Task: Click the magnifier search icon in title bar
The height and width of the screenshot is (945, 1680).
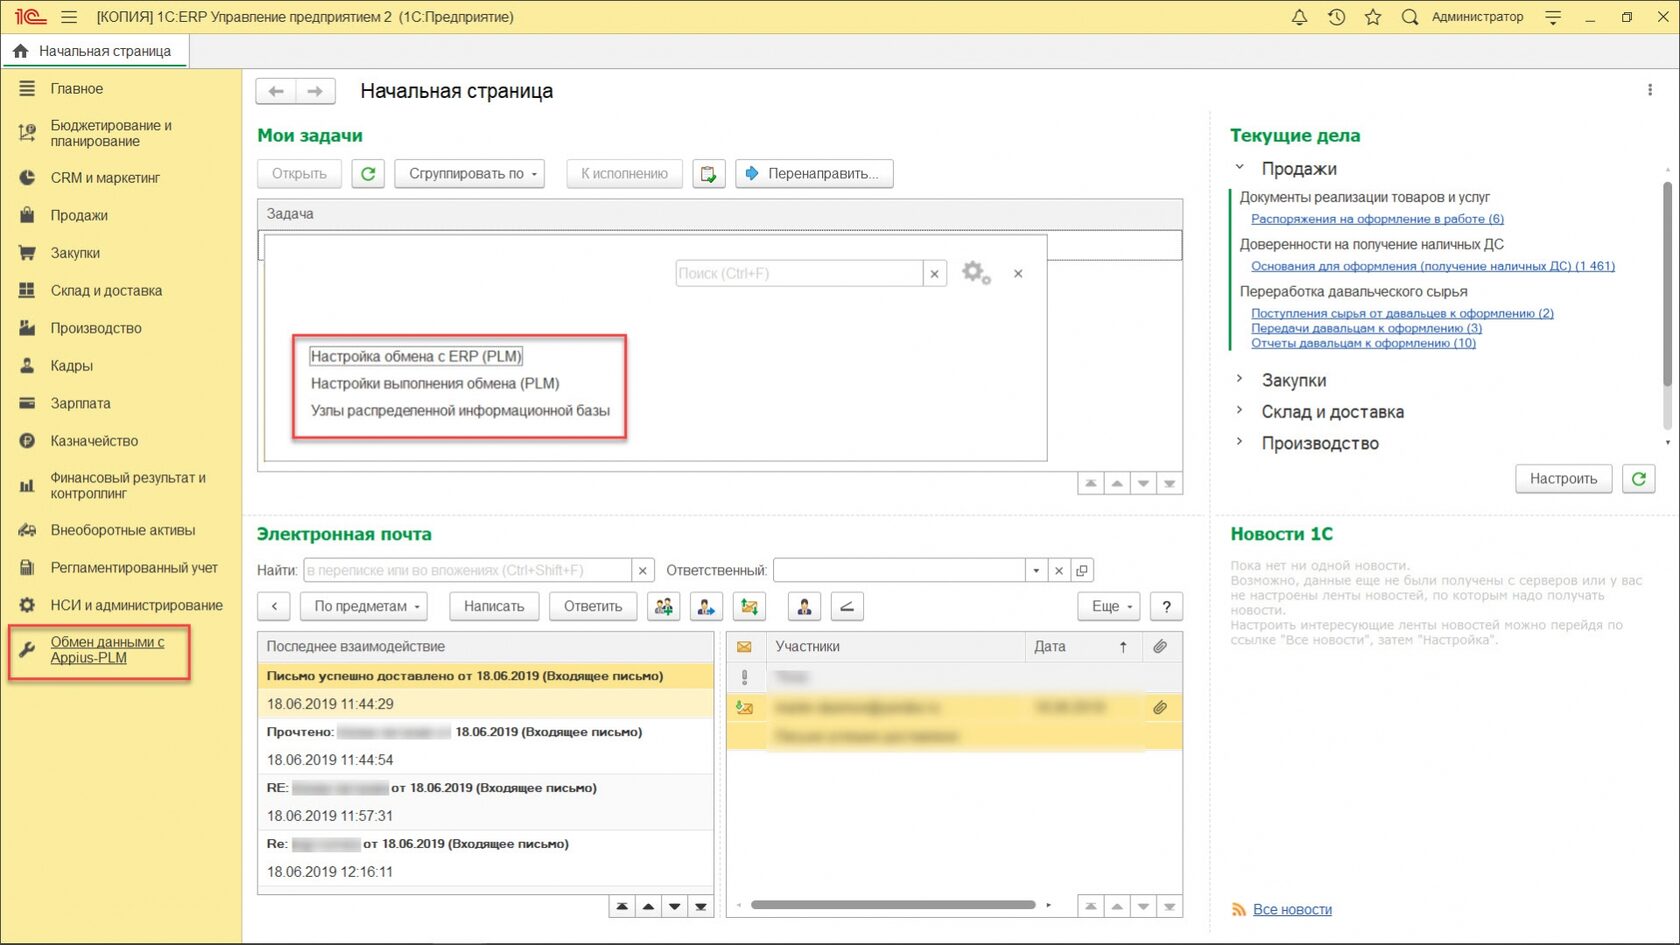Action: click(1410, 17)
